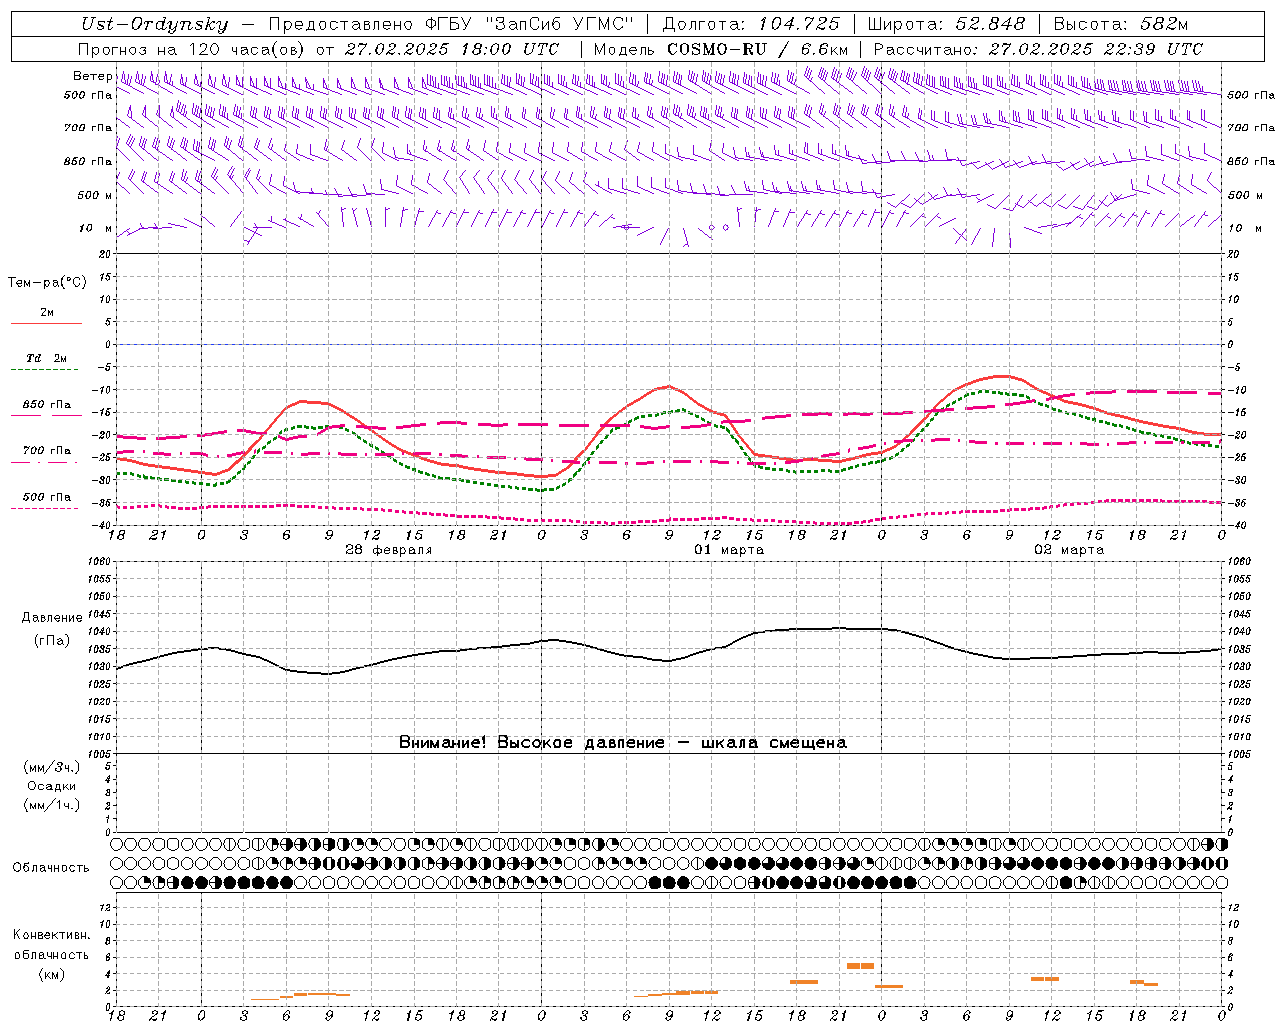Select the 700 гПа temperature legend entry
Viewport: 1280px width, 1024px height.
tap(47, 451)
